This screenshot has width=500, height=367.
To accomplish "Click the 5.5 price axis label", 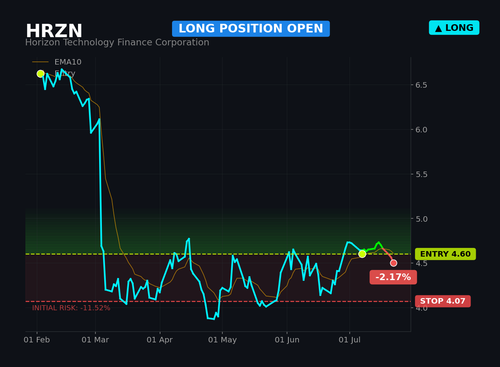I will [x=421, y=175].
